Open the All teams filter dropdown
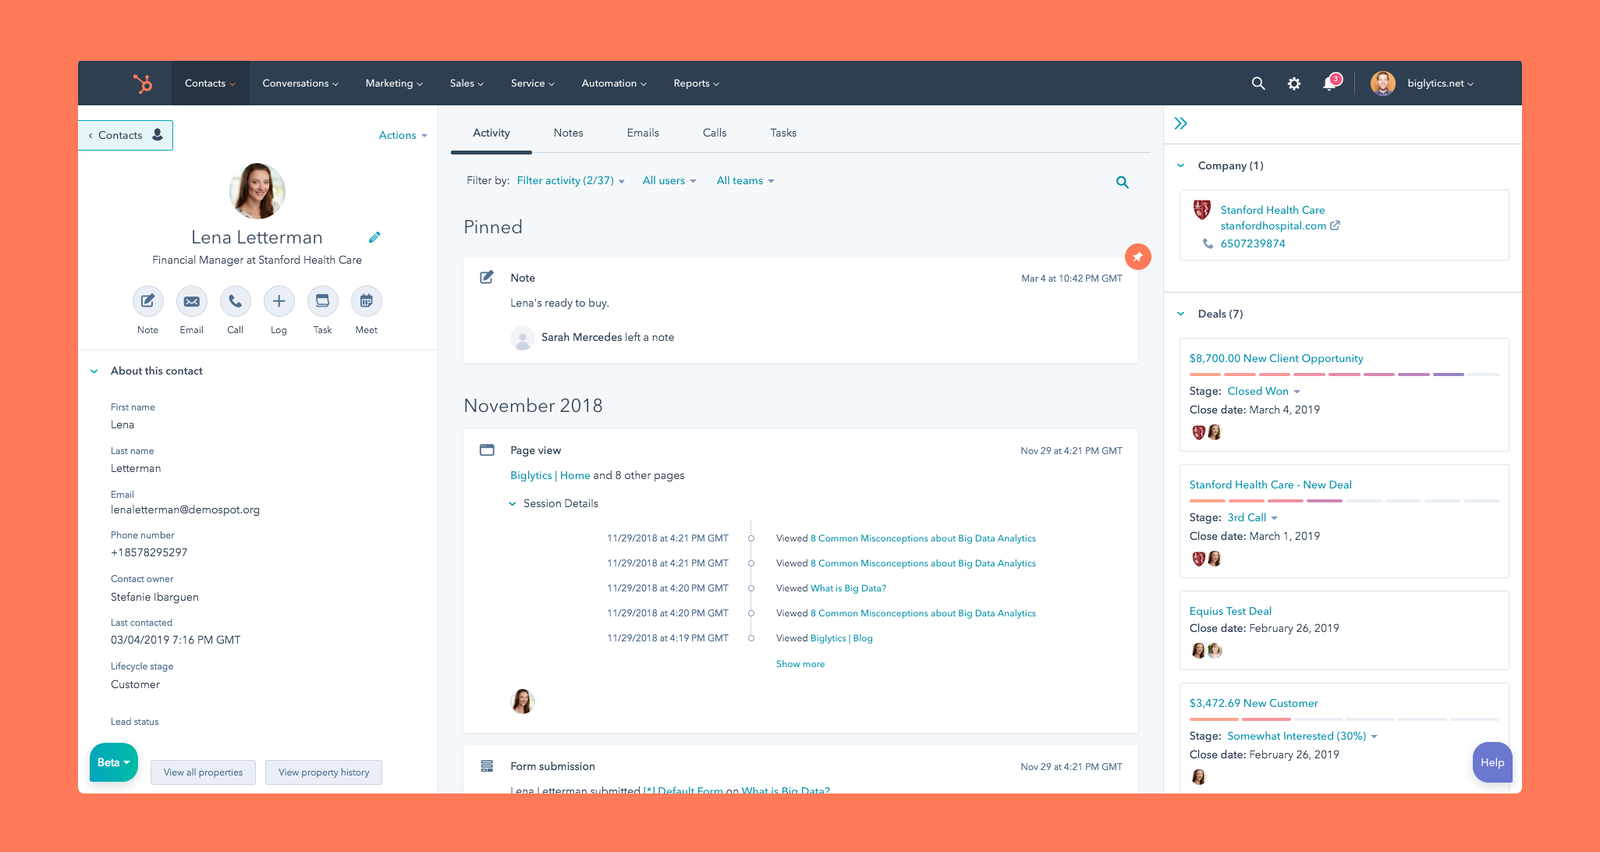This screenshot has height=852, width=1600. (x=745, y=181)
